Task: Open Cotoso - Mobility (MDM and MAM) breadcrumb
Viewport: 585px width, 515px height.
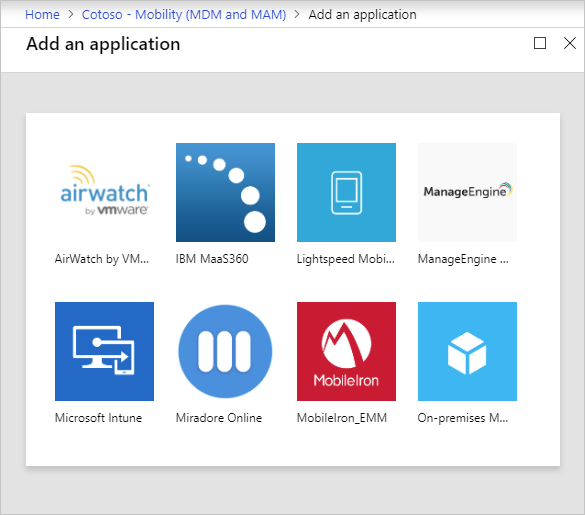Action: [x=184, y=15]
